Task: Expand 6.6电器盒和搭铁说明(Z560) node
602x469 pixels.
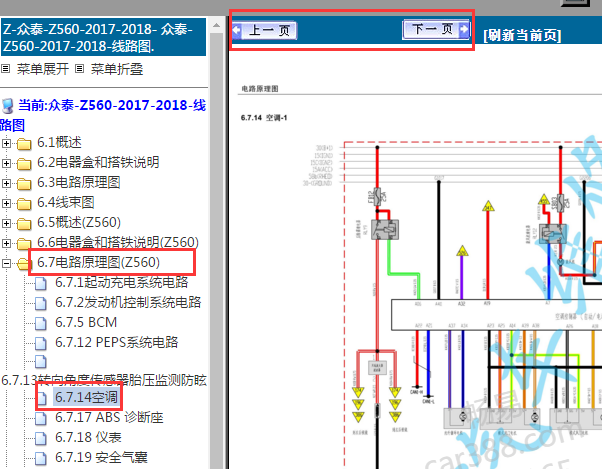Action: pyautogui.click(x=6, y=243)
